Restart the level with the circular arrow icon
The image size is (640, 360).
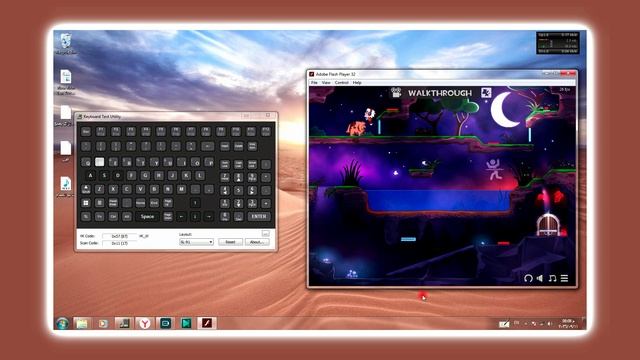coord(528,278)
